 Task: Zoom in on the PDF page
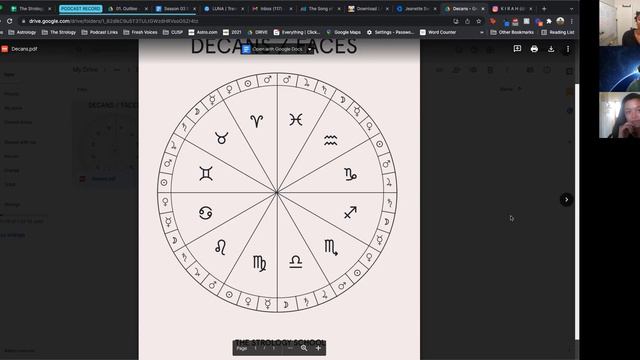click(318, 348)
